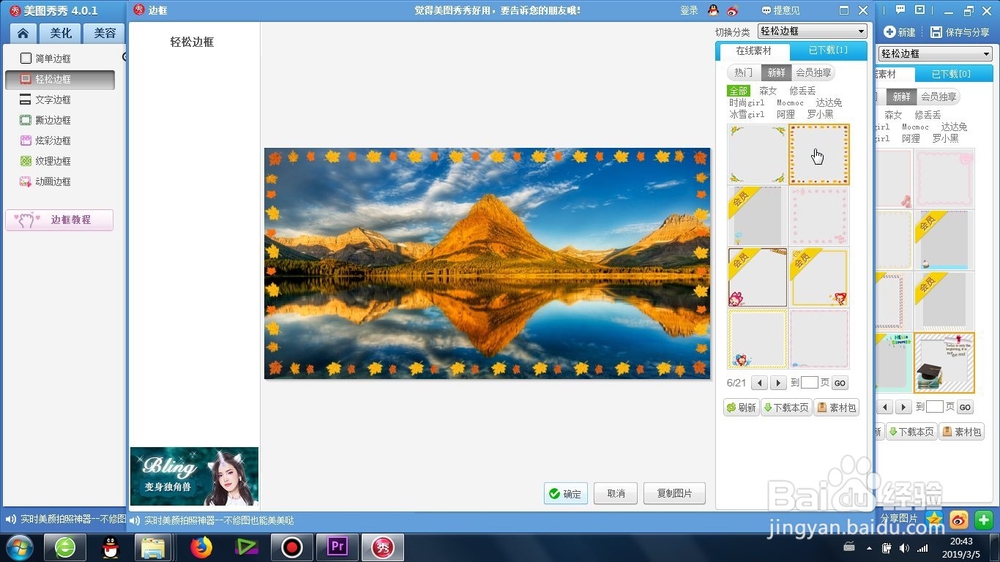This screenshot has width=1000, height=562.
Task: Filter by 森女 tag in dialog
Action: point(768,91)
